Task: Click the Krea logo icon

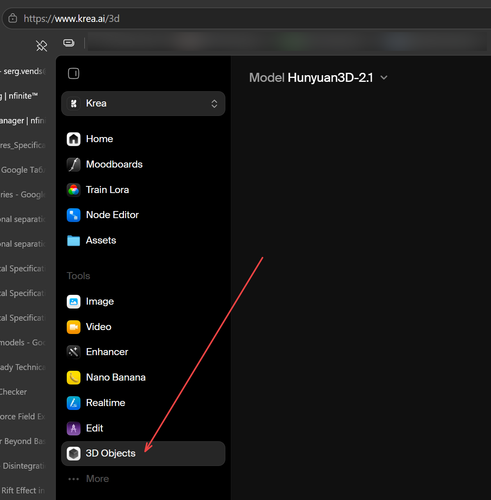Action: pos(74,104)
